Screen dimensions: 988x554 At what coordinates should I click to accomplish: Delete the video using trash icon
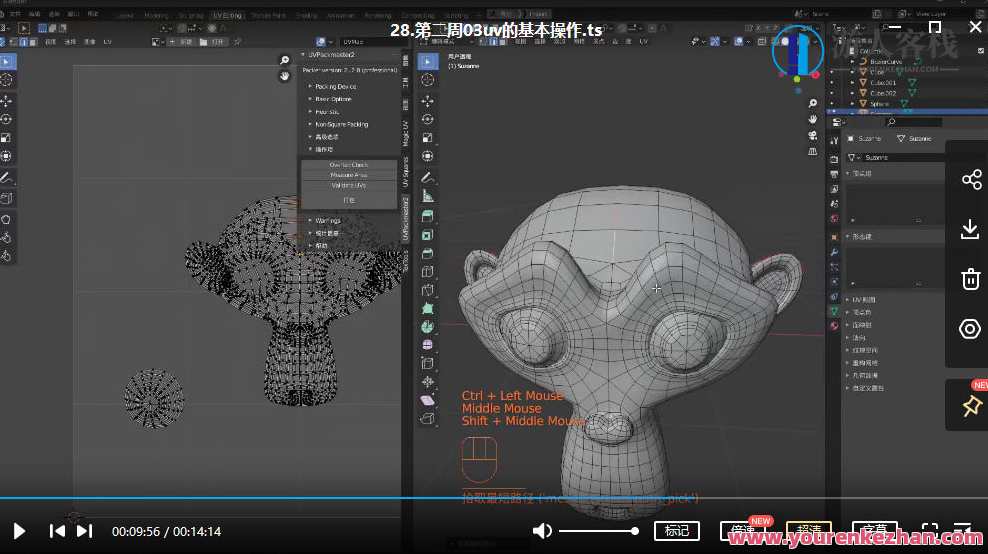970,279
